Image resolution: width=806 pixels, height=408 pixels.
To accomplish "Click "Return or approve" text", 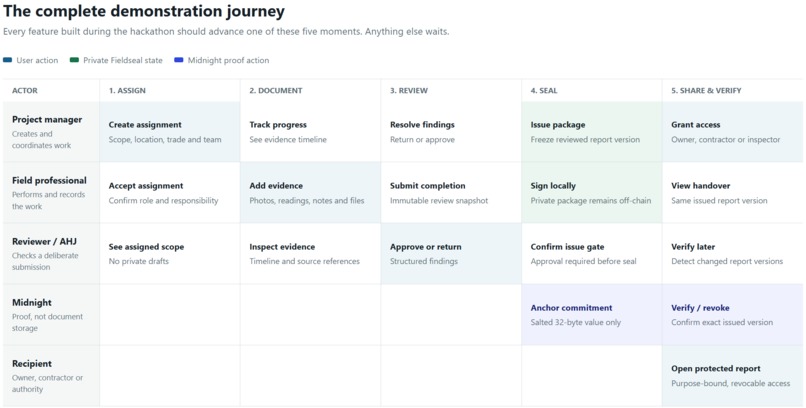I will click(x=422, y=139).
